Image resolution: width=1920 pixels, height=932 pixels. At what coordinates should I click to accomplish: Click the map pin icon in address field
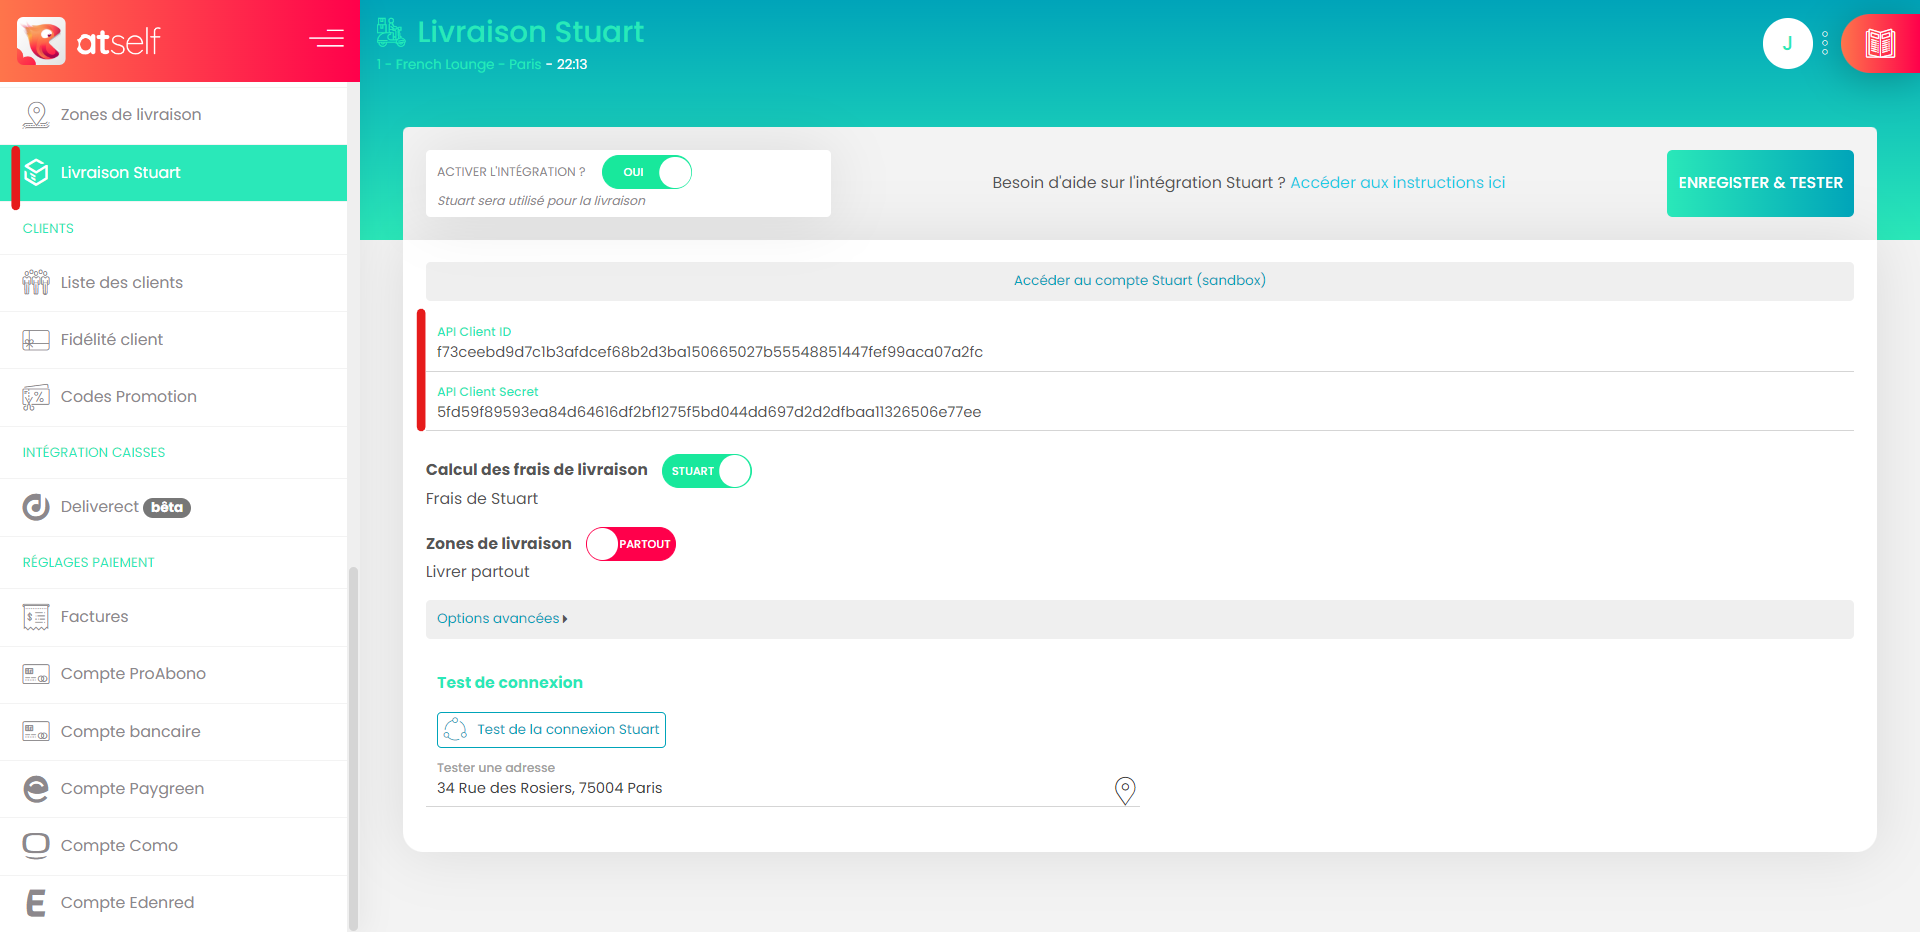1125,791
